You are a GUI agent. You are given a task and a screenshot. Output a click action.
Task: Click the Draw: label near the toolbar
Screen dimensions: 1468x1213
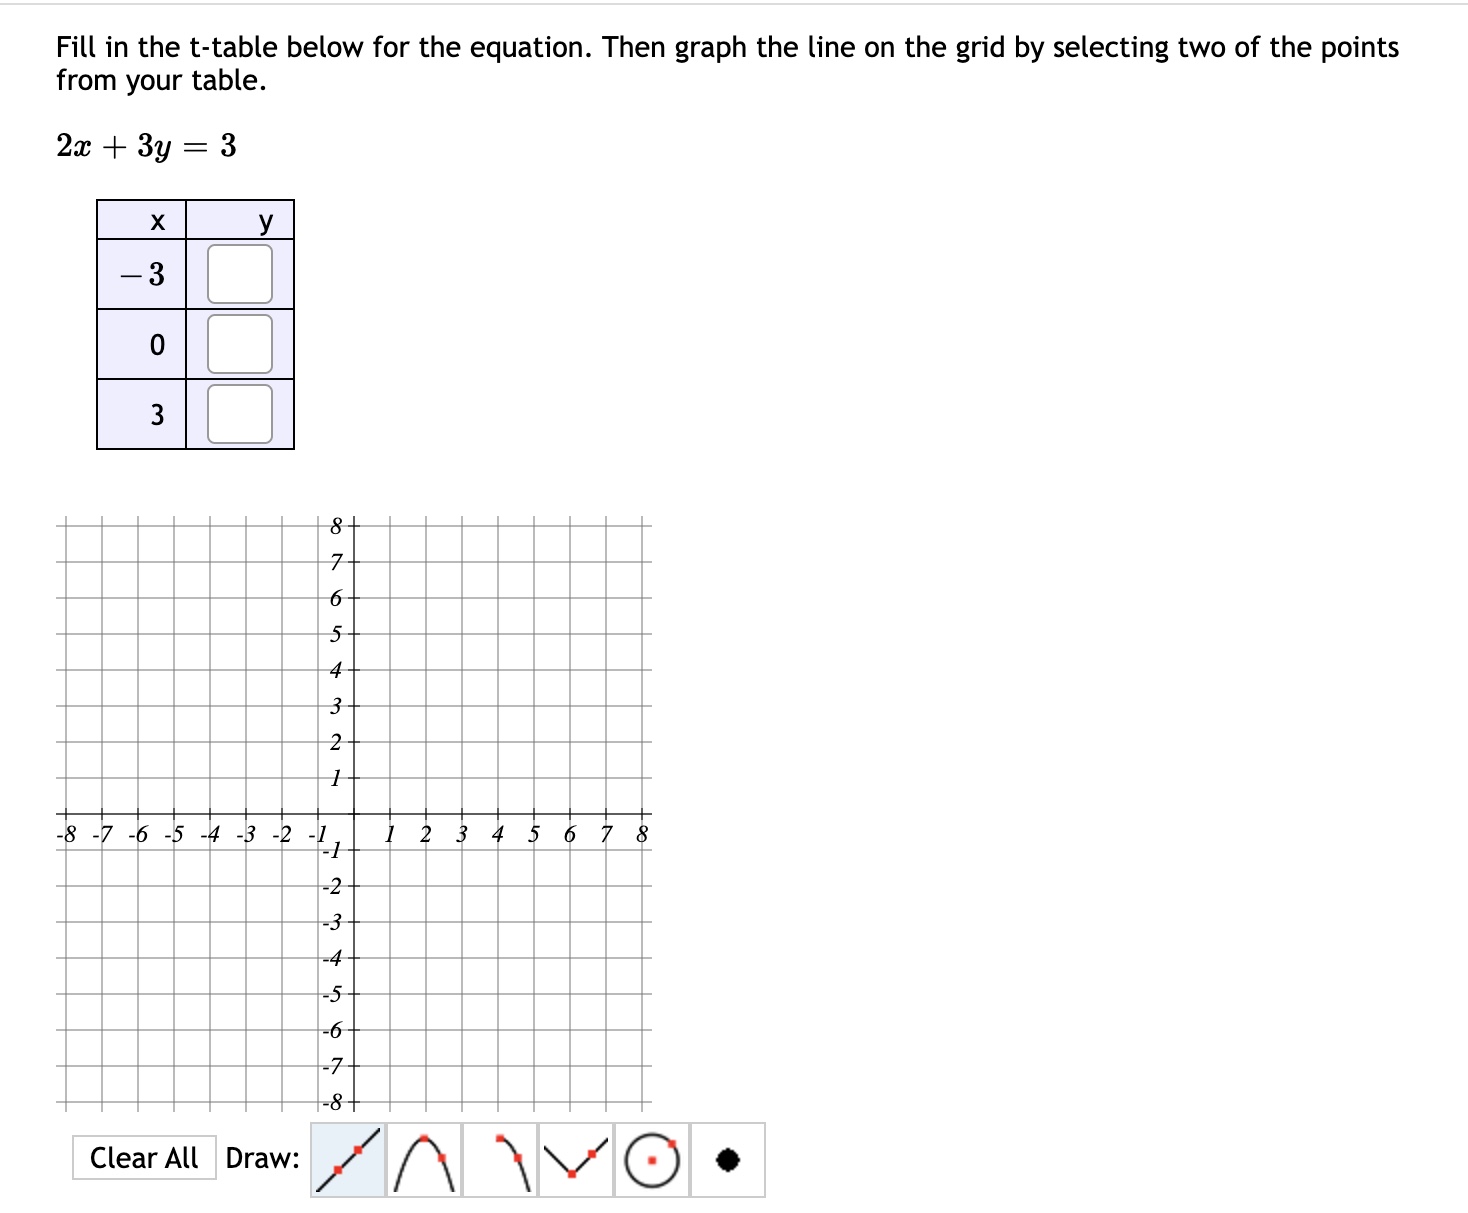[x=264, y=1158]
